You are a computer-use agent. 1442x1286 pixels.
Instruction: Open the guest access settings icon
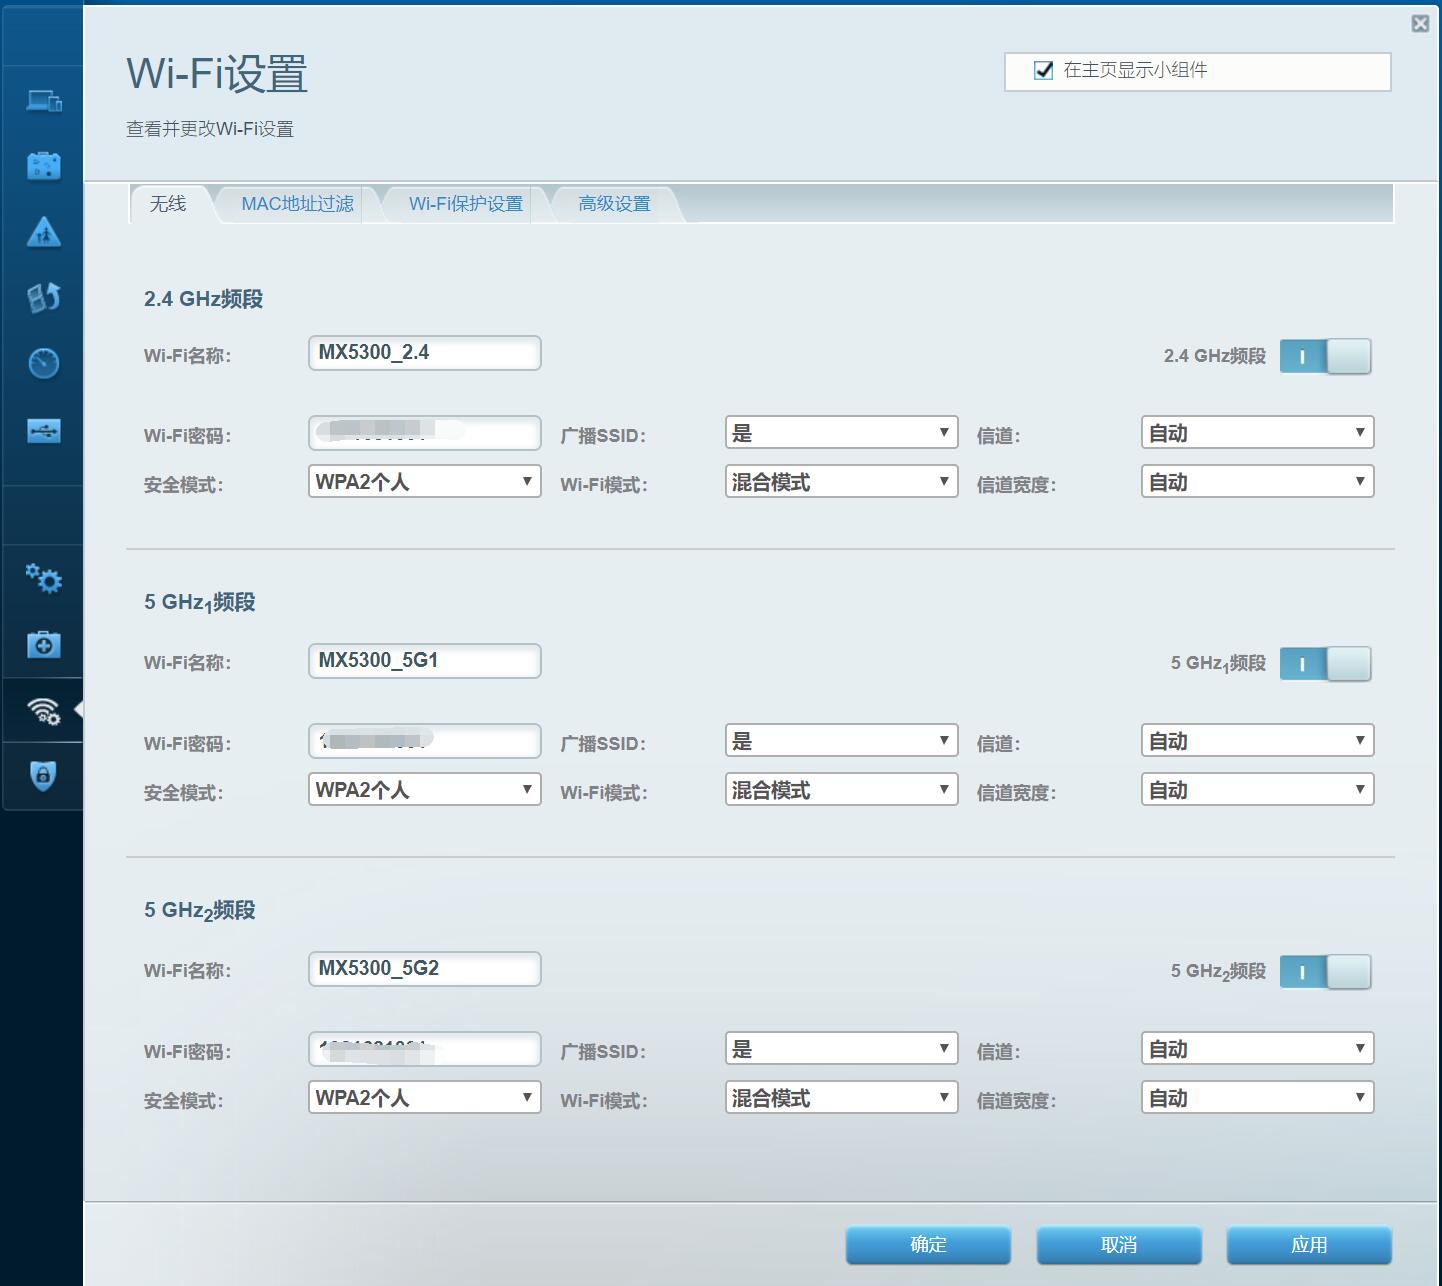coord(43,165)
